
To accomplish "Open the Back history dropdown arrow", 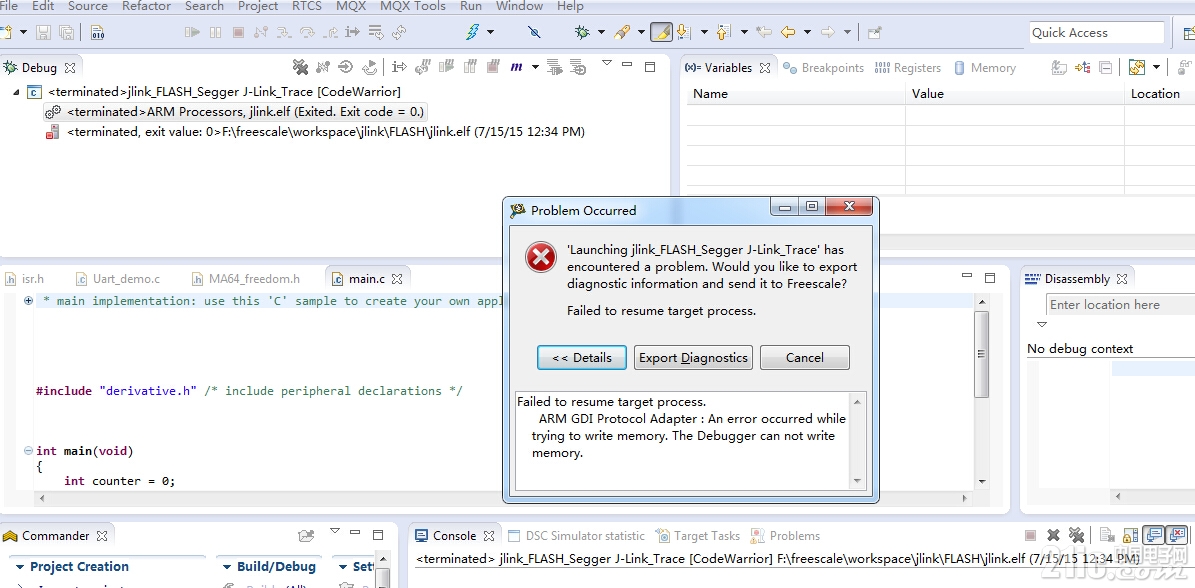I will pos(807,33).
